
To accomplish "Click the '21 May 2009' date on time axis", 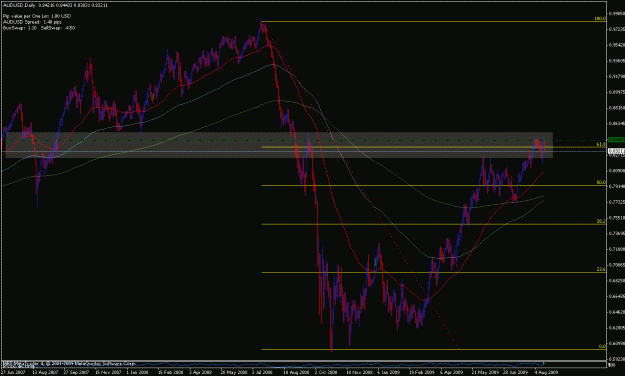I will pos(484,372).
